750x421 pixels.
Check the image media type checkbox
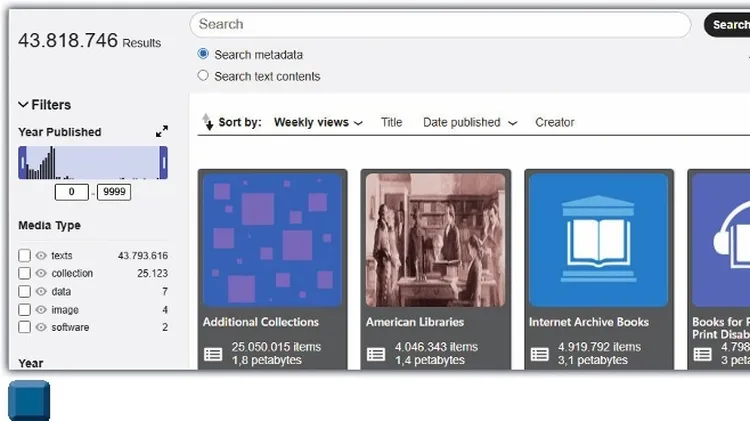[x=24, y=310]
